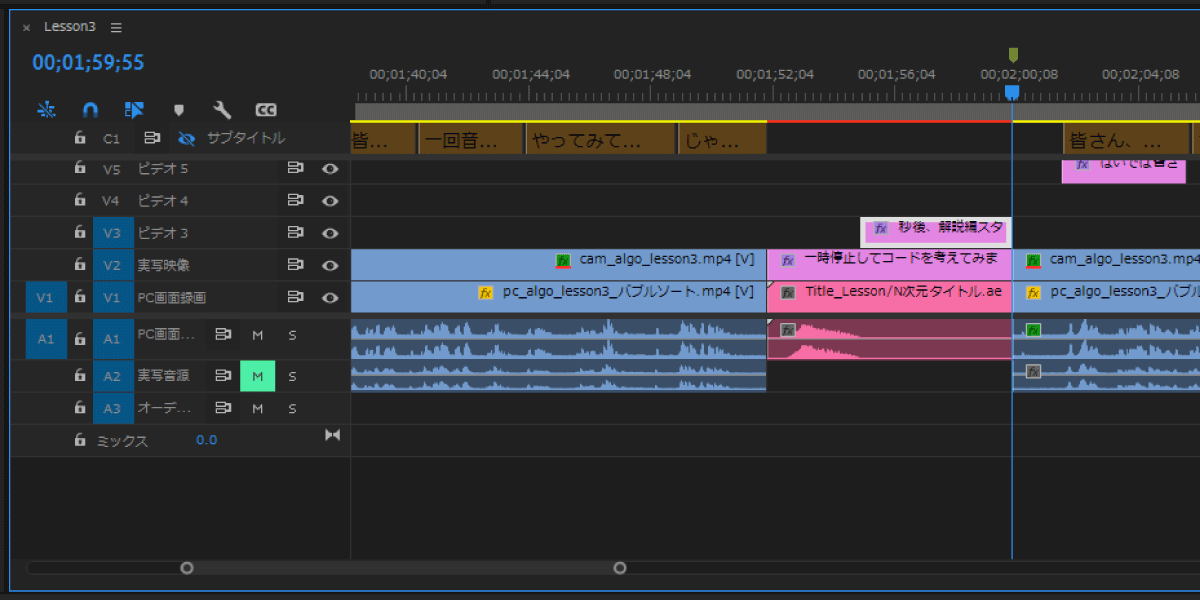
Task: Hide the ビデオ 3 track output
Action: (330, 233)
